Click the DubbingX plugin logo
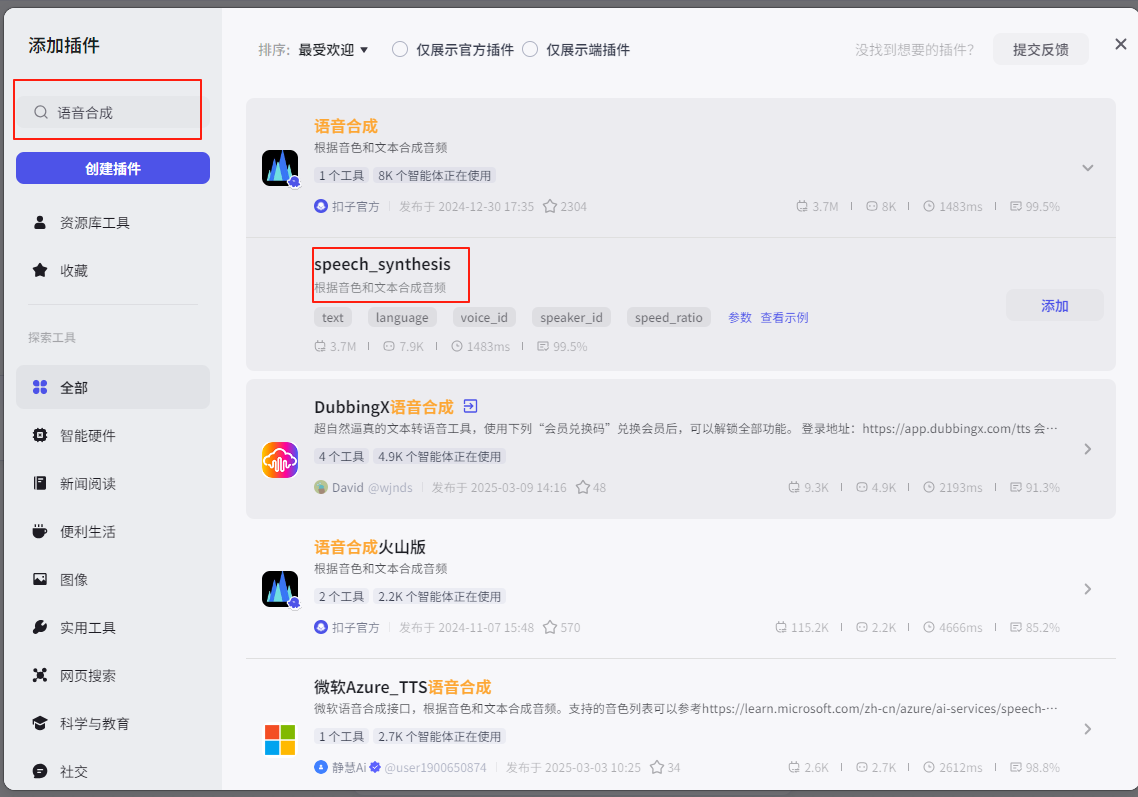 point(280,459)
